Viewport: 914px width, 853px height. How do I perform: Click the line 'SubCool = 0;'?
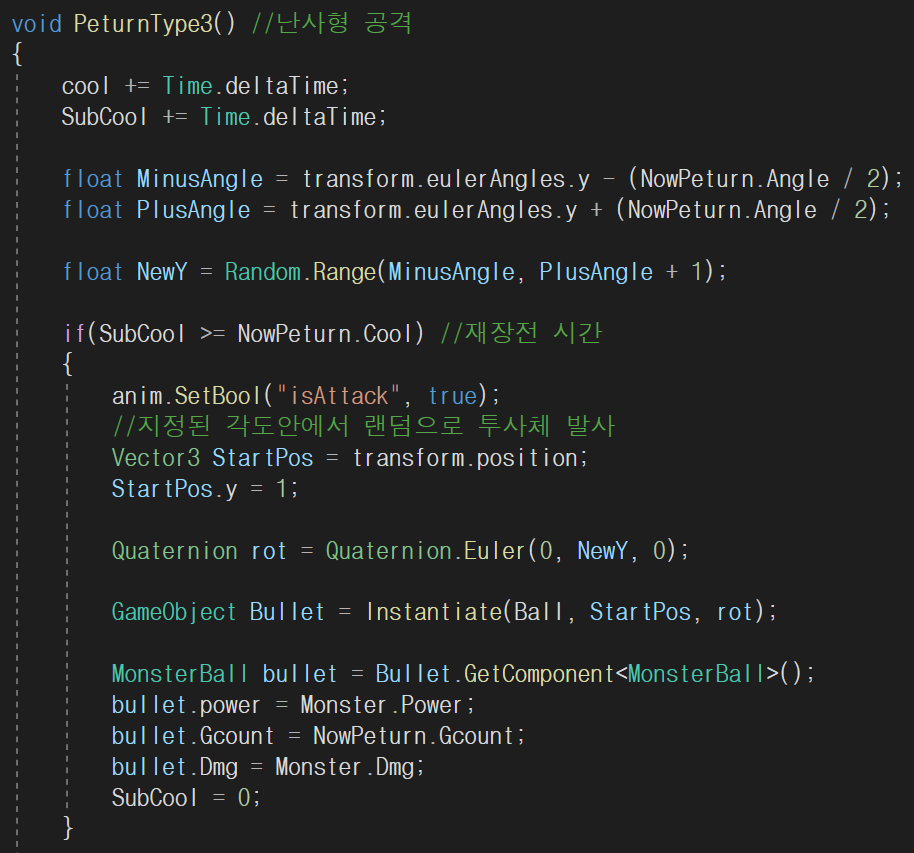click(x=186, y=798)
